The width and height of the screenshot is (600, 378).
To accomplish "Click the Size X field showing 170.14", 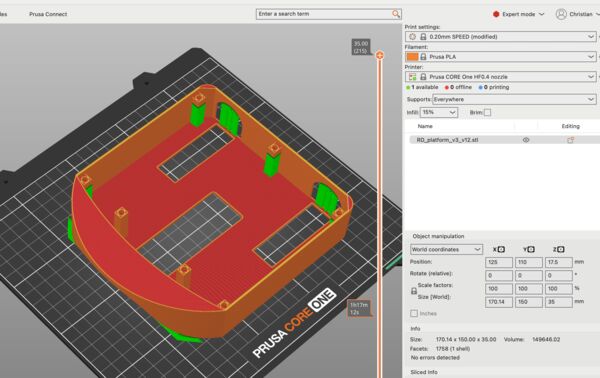I will click(x=499, y=302).
